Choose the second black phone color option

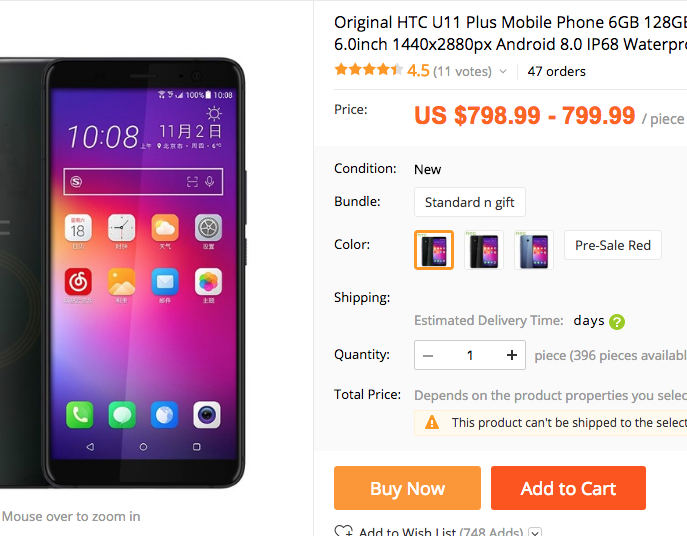coord(484,250)
